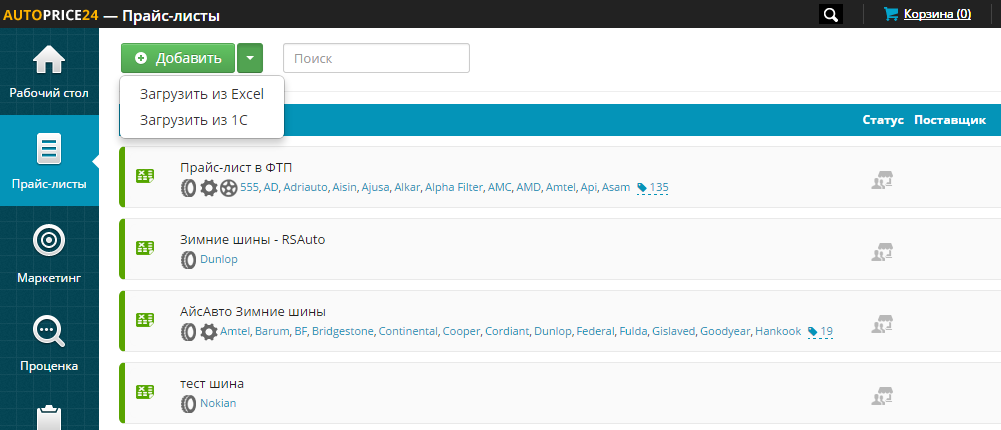Click tire icon in АйсАвто Зимние шины row

point(188,332)
